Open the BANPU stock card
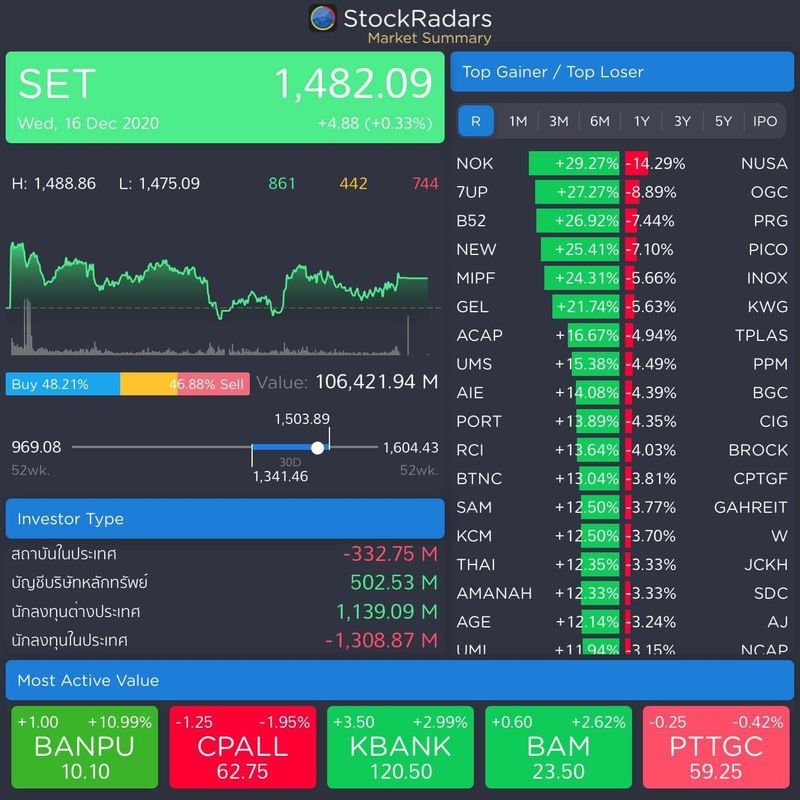800x800 pixels. pos(80,746)
